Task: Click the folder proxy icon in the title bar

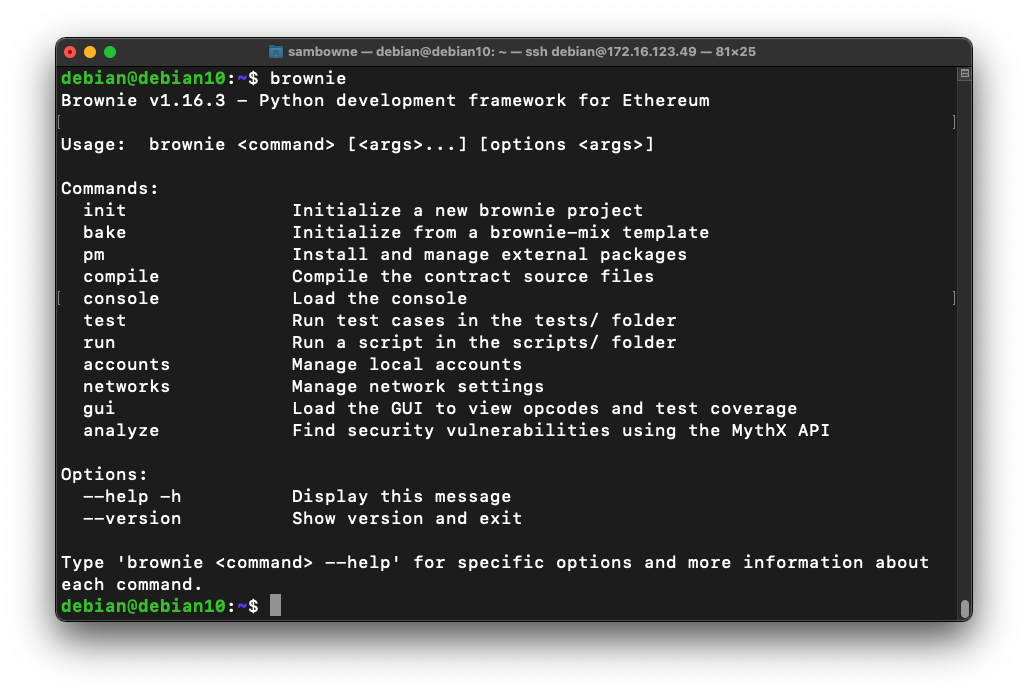Action: (277, 52)
